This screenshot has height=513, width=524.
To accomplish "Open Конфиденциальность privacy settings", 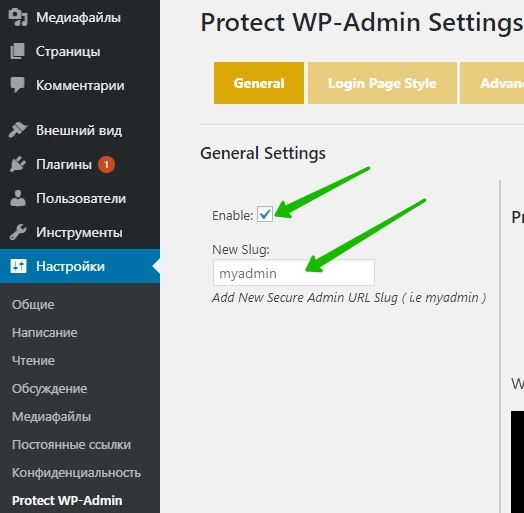I will coord(77,473).
